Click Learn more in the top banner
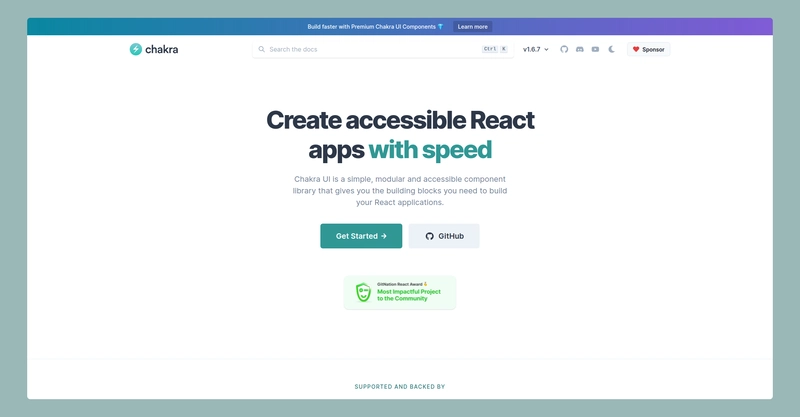 472,27
